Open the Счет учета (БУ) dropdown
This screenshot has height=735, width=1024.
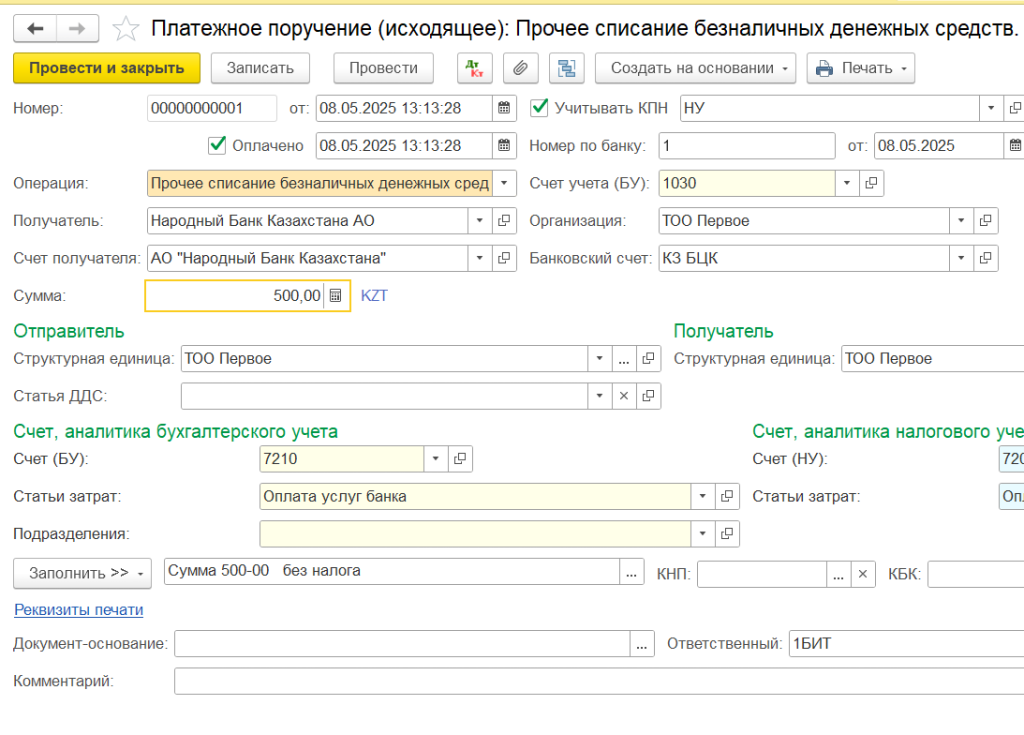point(847,183)
